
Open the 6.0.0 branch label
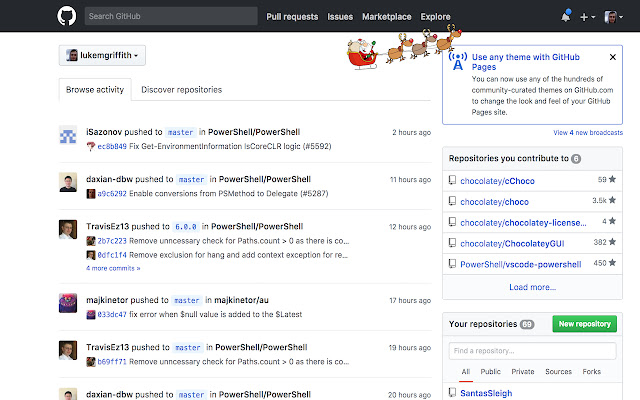point(186,227)
